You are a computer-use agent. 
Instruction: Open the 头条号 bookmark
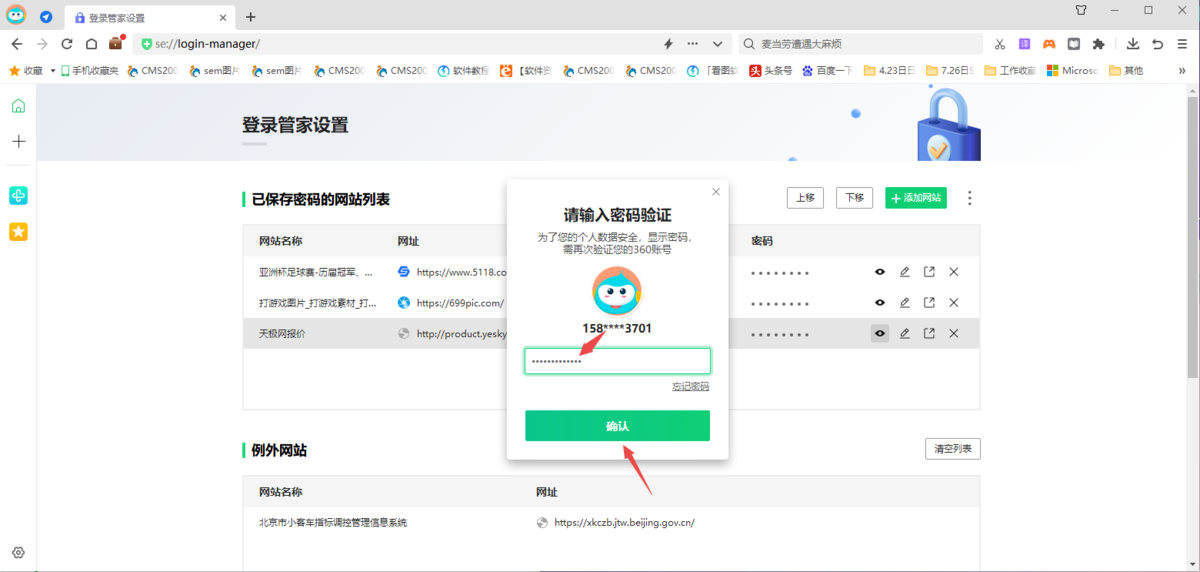pyautogui.click(x=770, y=71)
